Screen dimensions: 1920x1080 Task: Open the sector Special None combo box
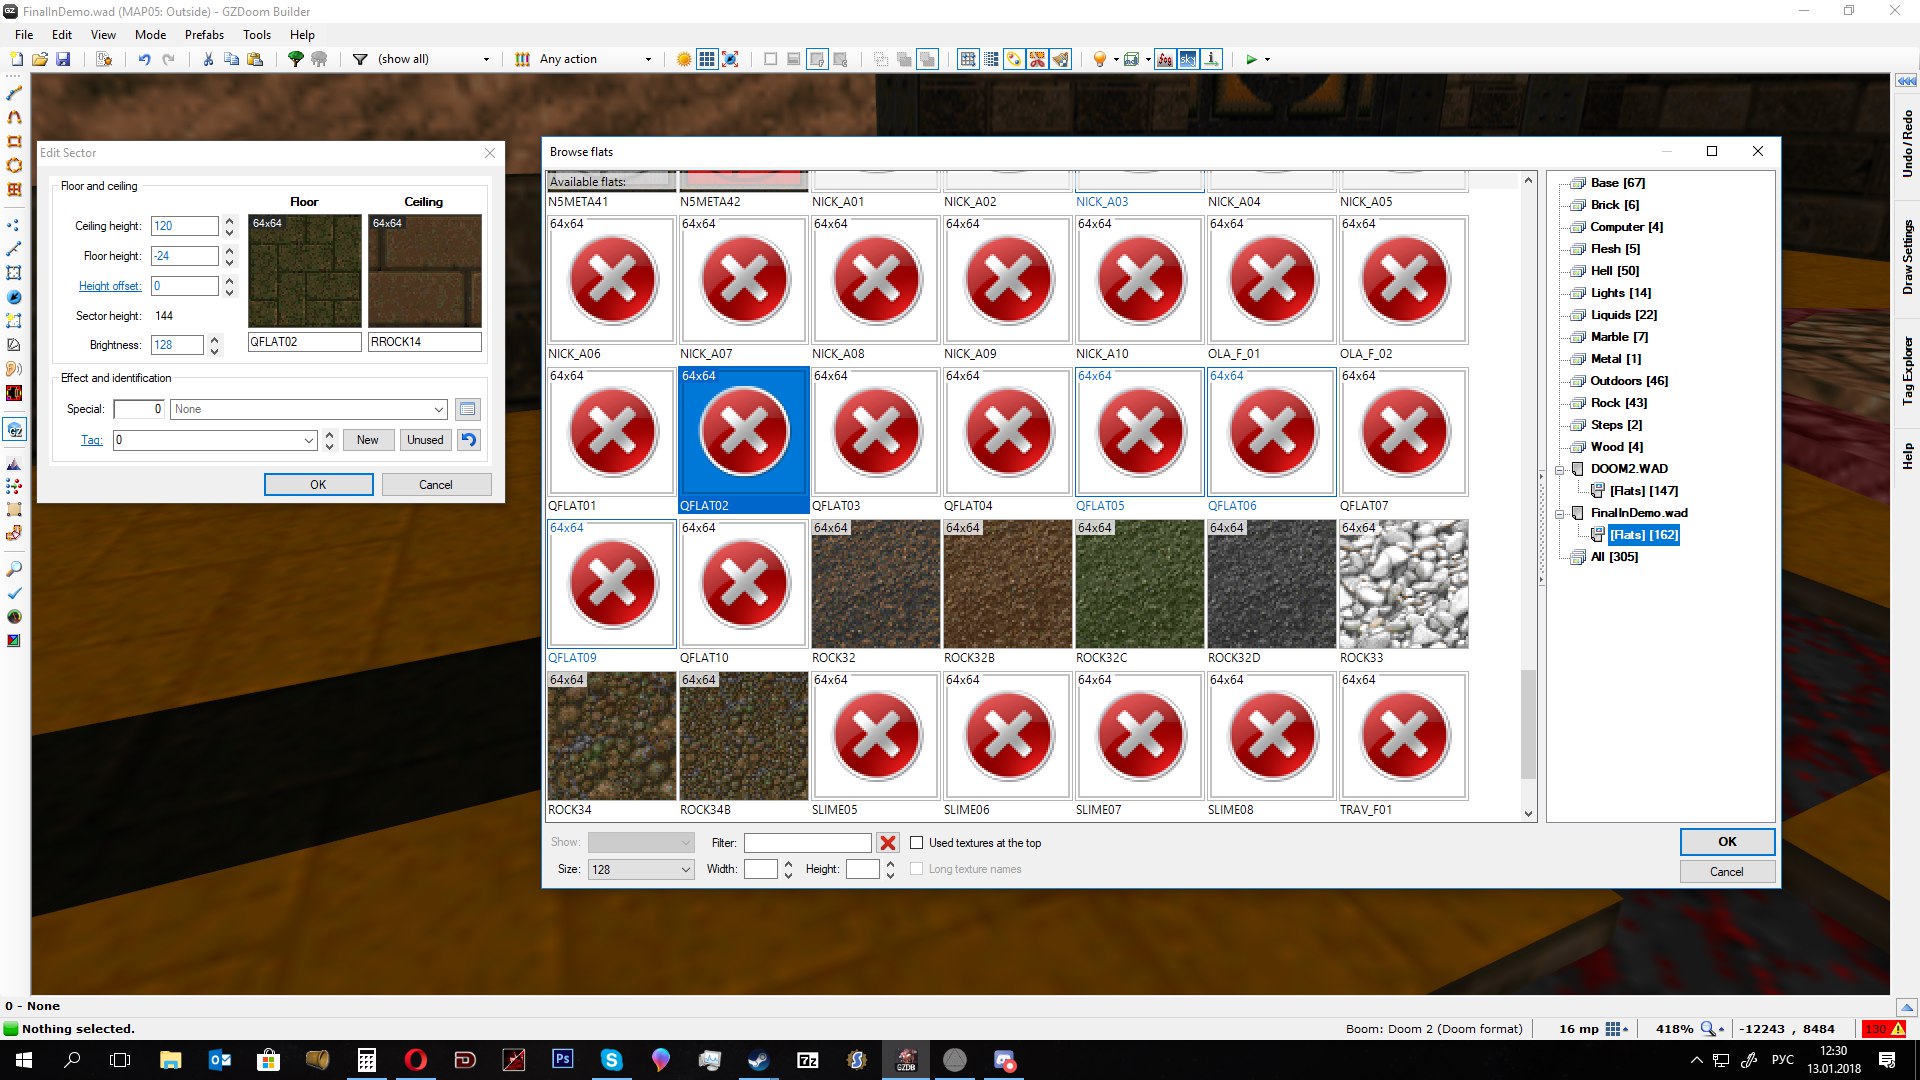308,409
